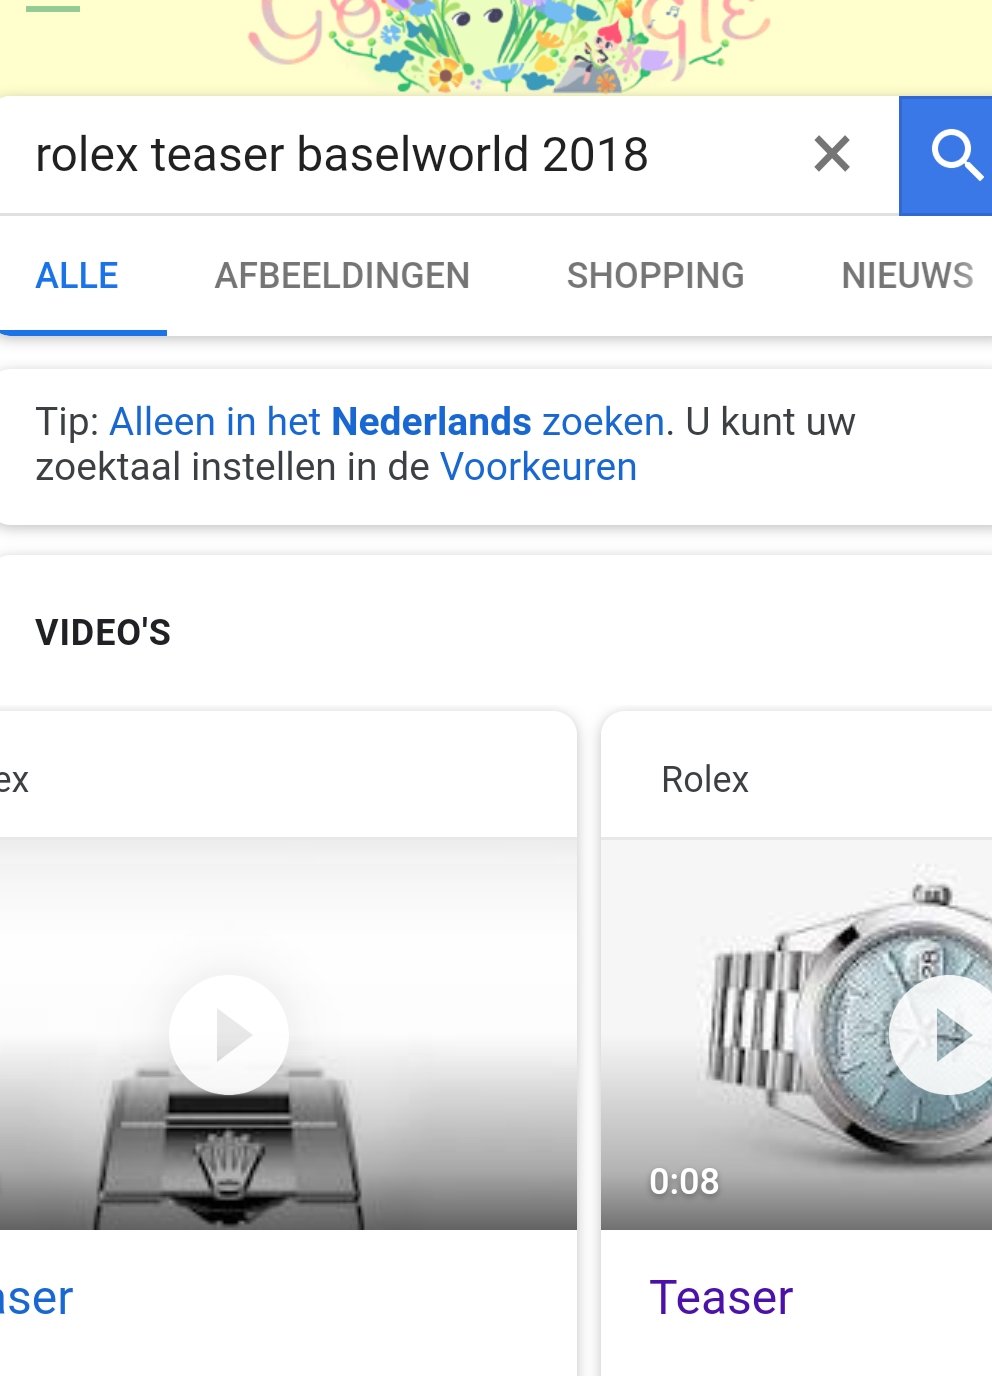The width and height of the screenshot is (992, 1376).
Task: Switch to the AFBEELDINGEN tab
Action: click(342, 275)
